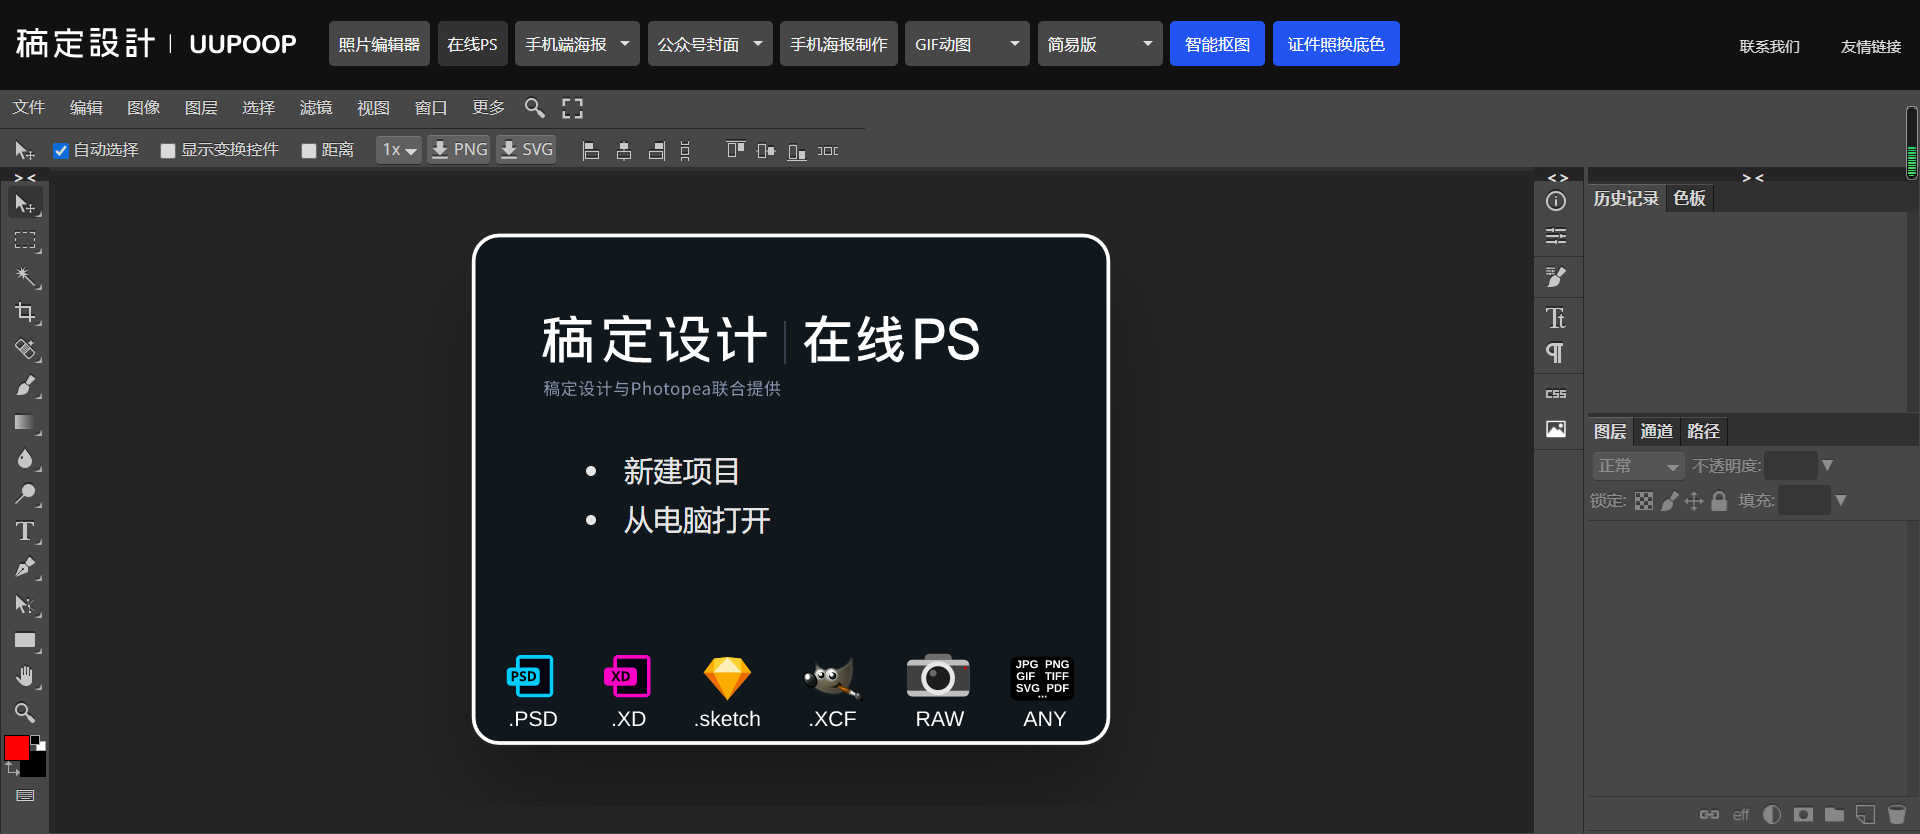The image size is (1920, 834).
Task: Click the new folder icon in layers
Action: click(1834, 815)
